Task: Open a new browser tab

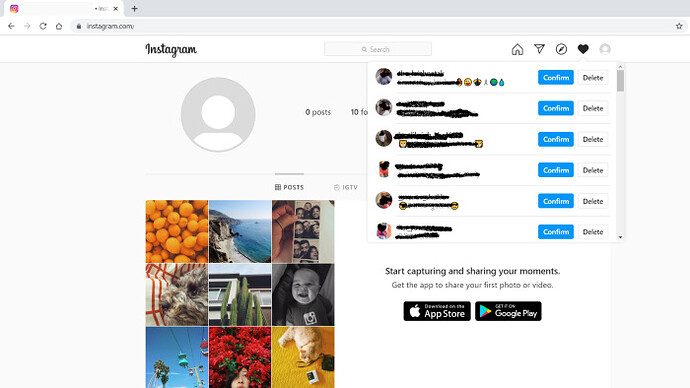Action: pyautogui.click(x=135, y=8)
